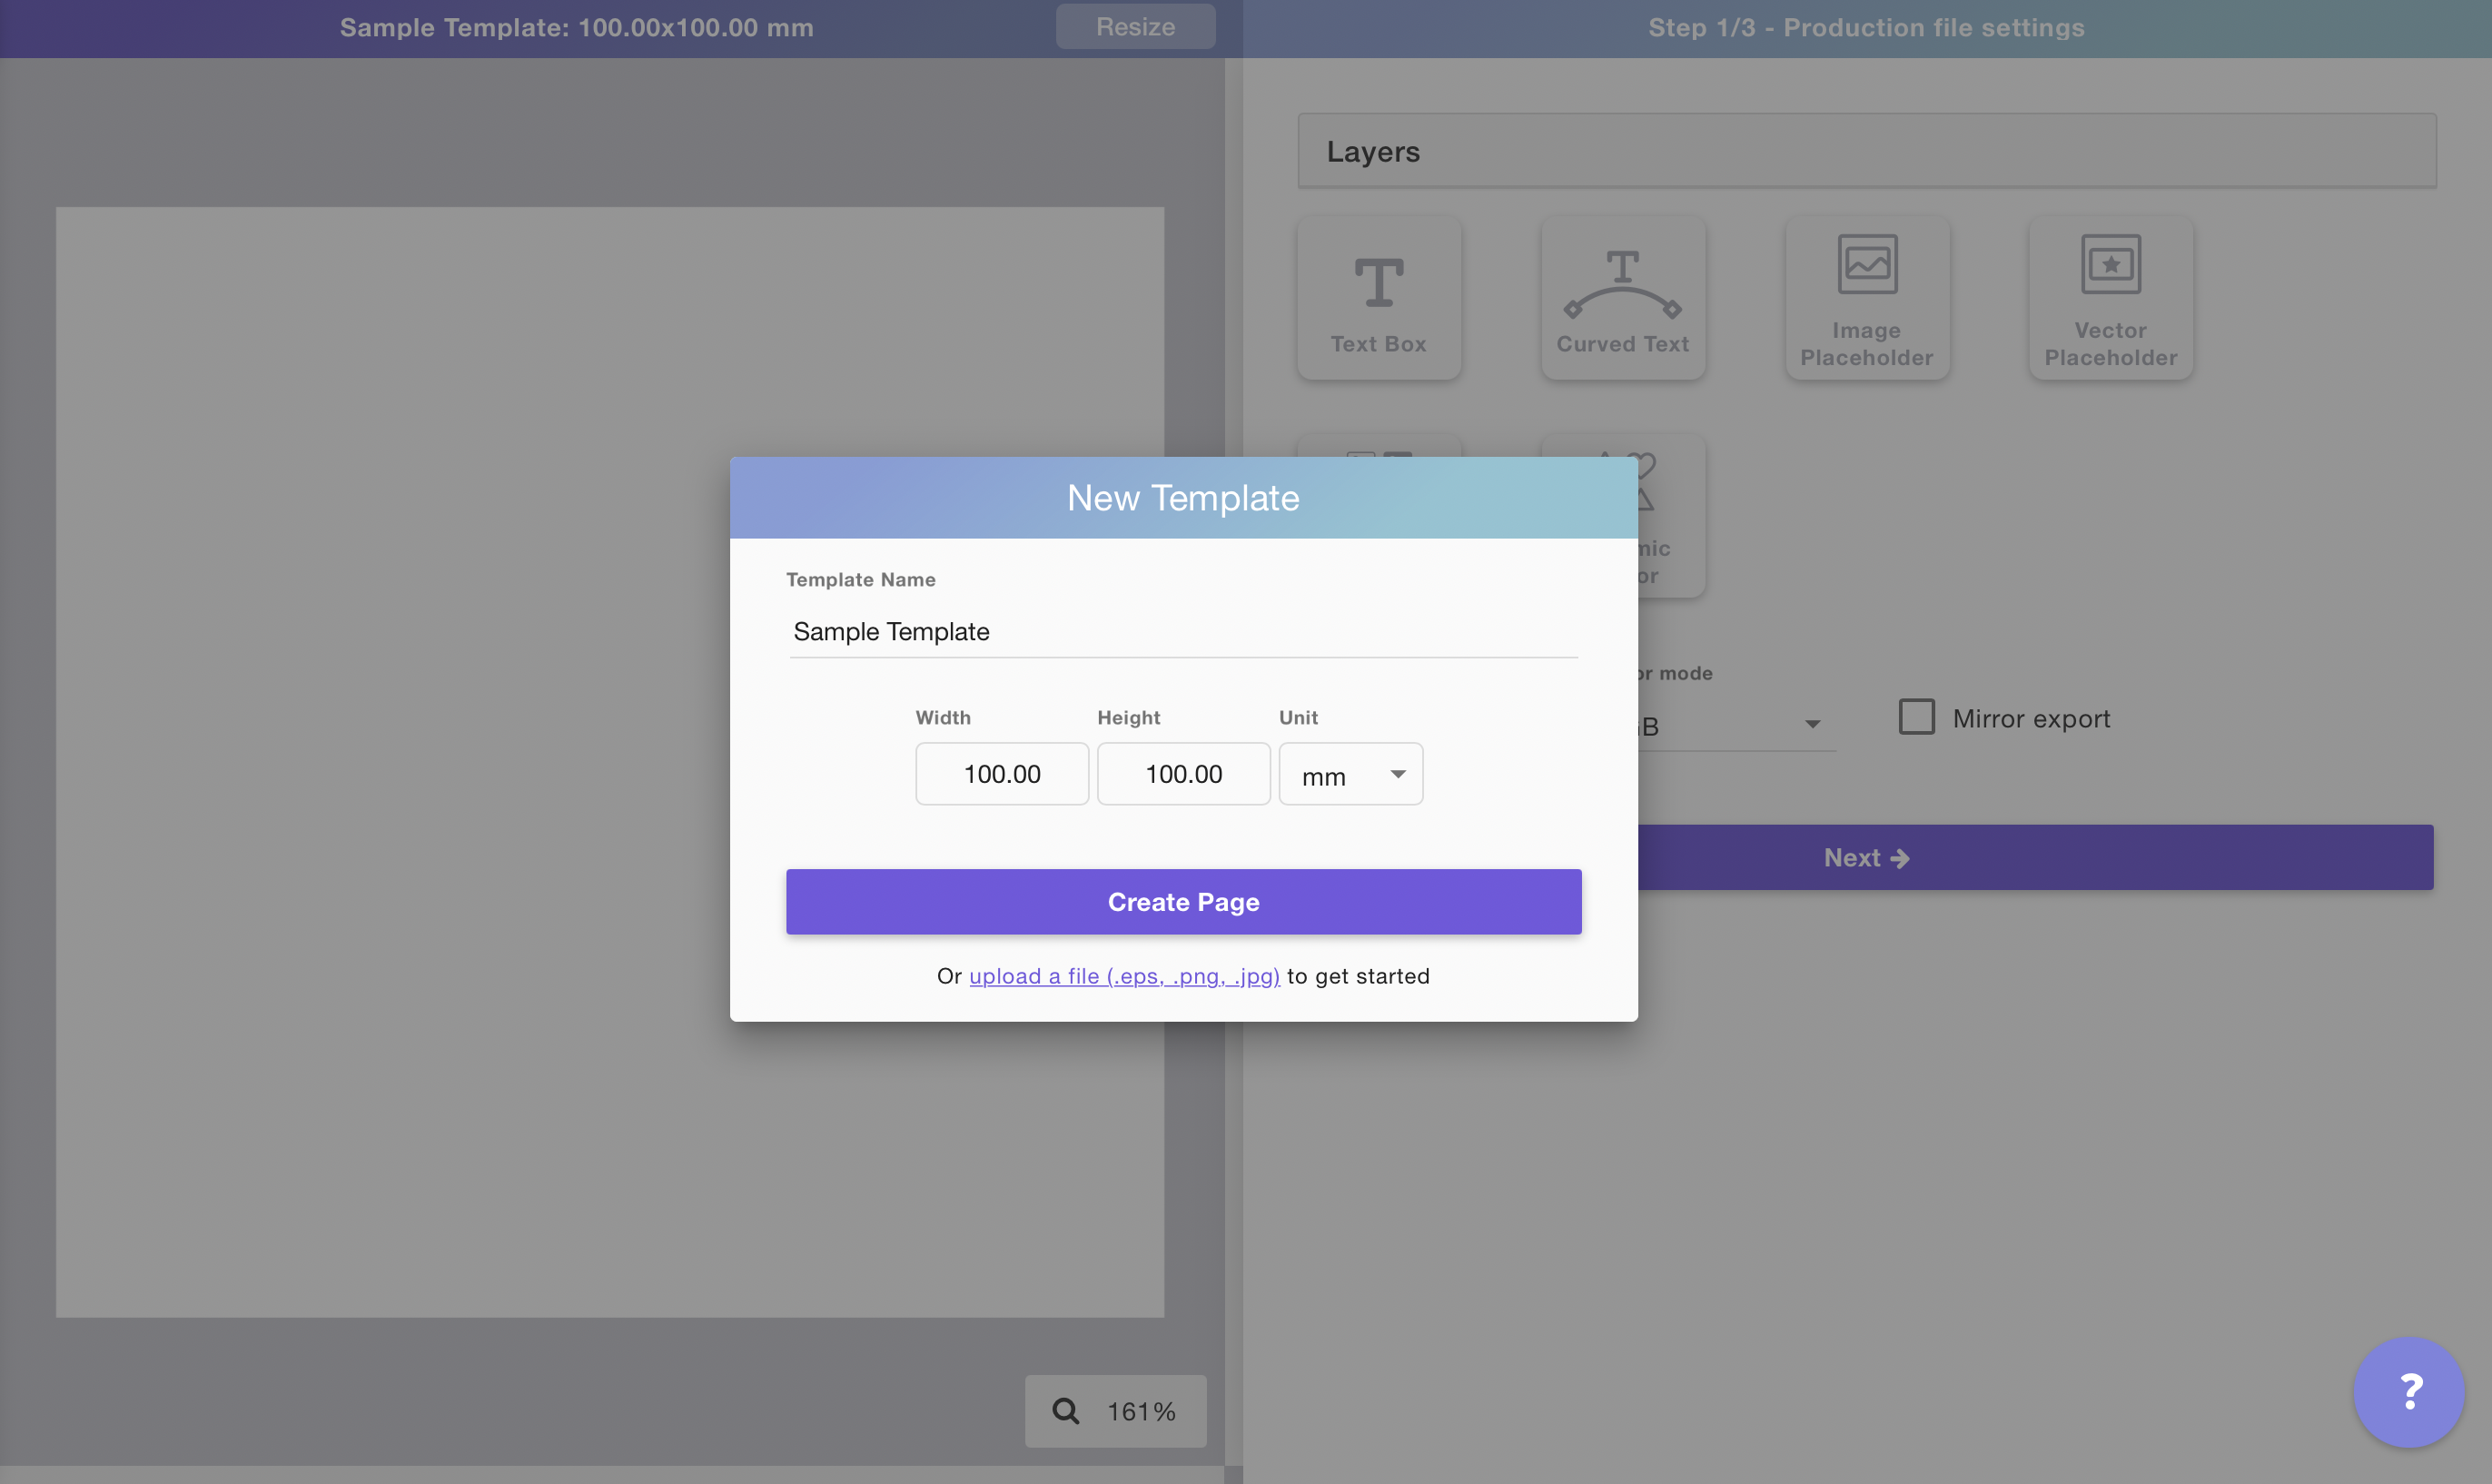
Task: Click the Height input field
Action: tap(1183, 774)
